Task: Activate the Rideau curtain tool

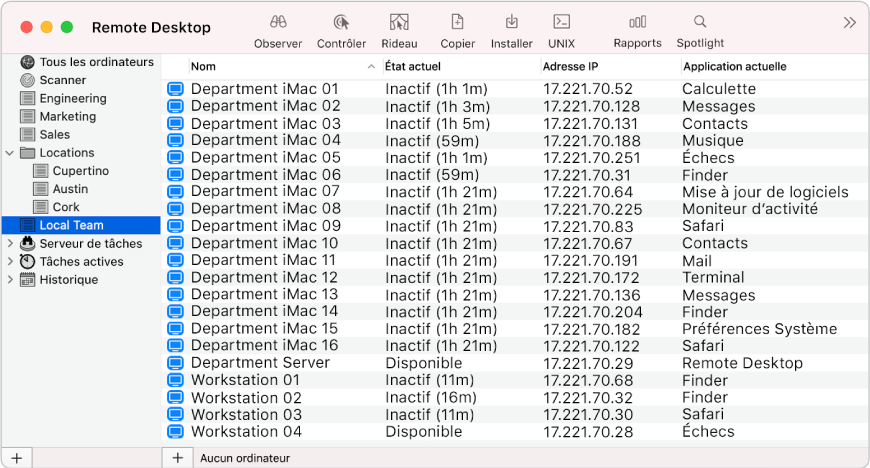Action: (400, 22)
